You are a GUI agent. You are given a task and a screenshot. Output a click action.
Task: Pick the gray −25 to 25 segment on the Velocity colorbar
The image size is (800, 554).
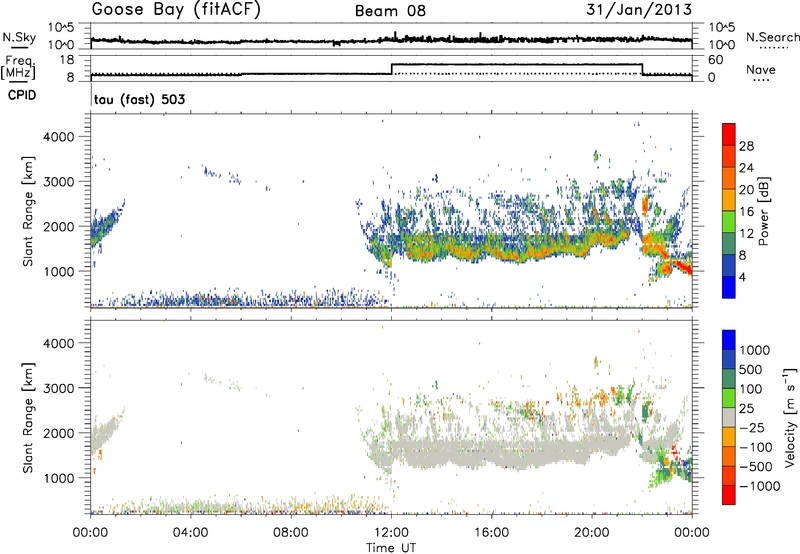tap(729, 417)
